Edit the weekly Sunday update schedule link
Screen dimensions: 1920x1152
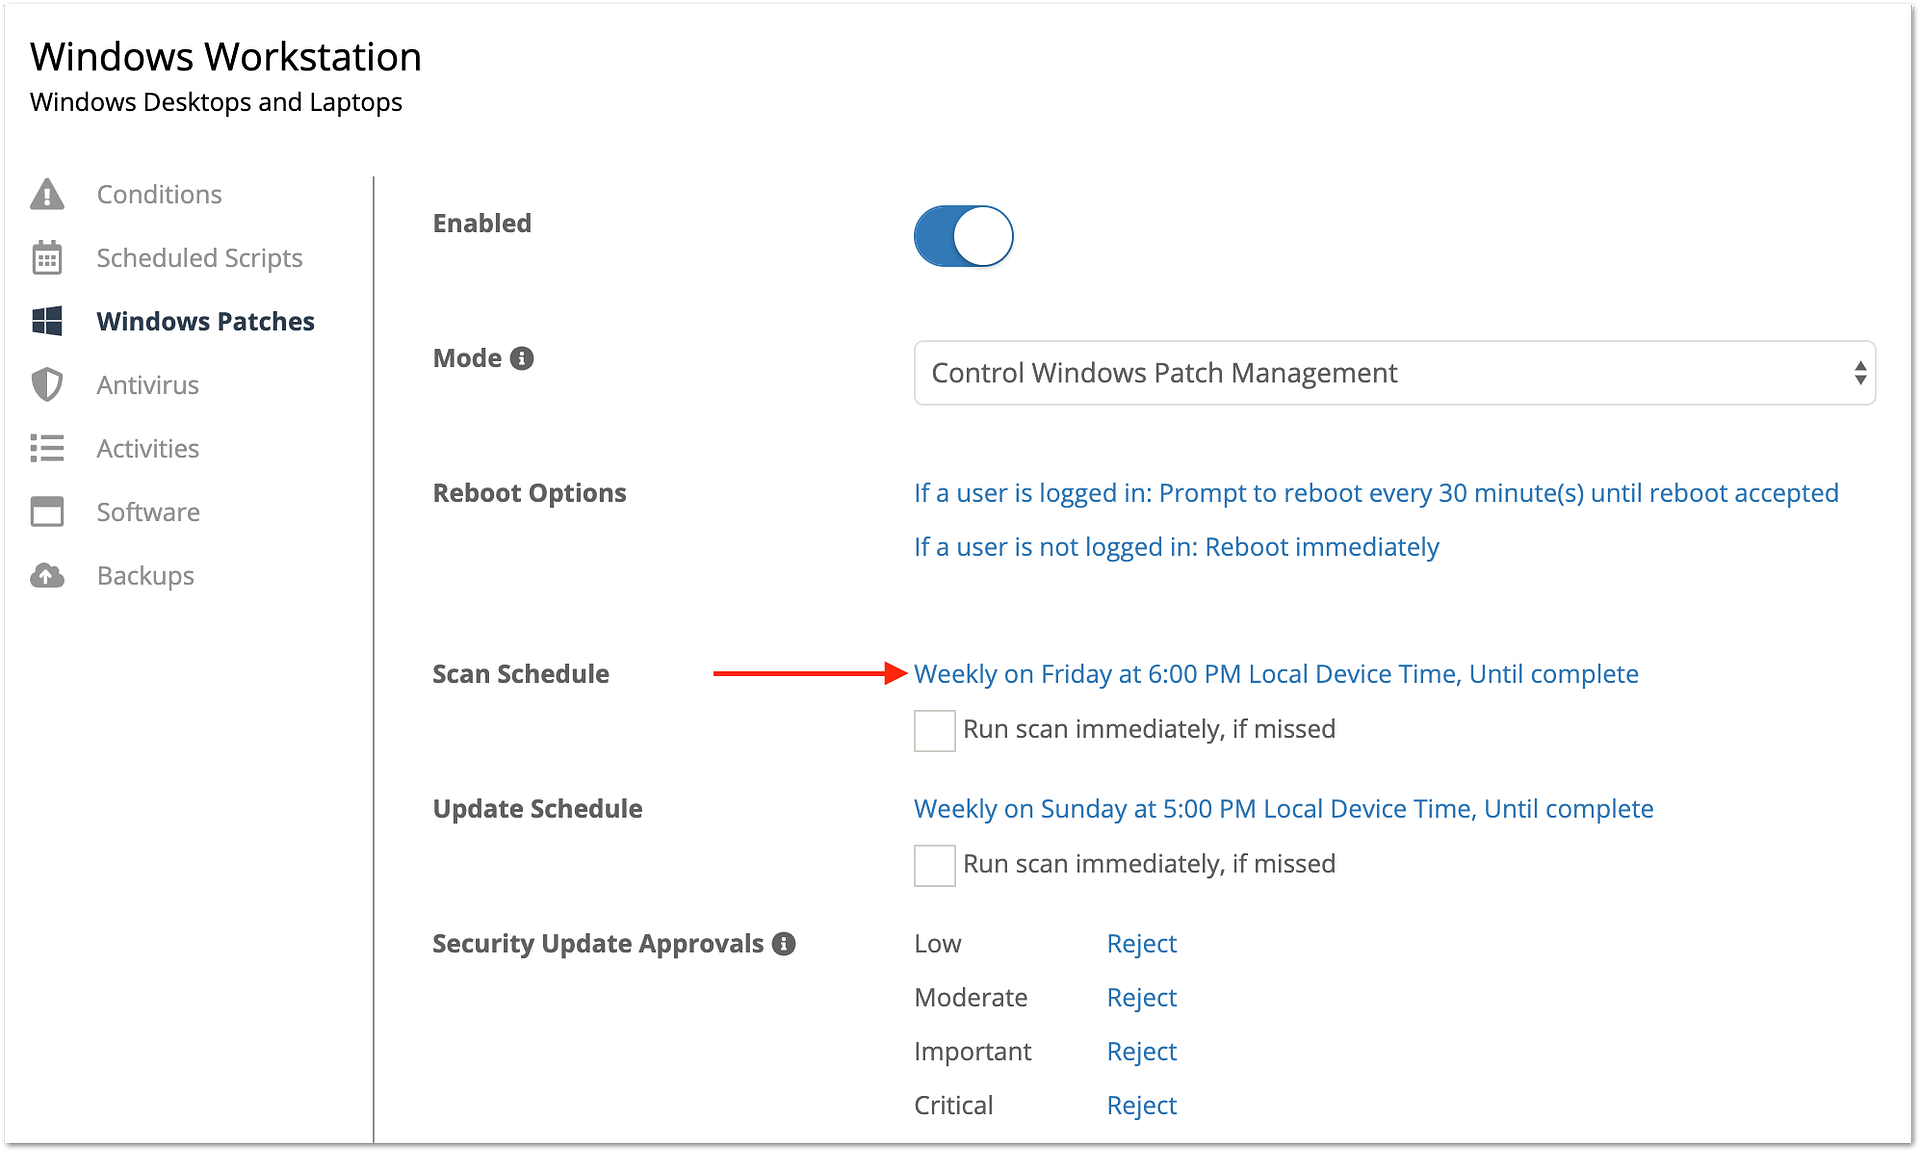click(x=1283, y=809)
